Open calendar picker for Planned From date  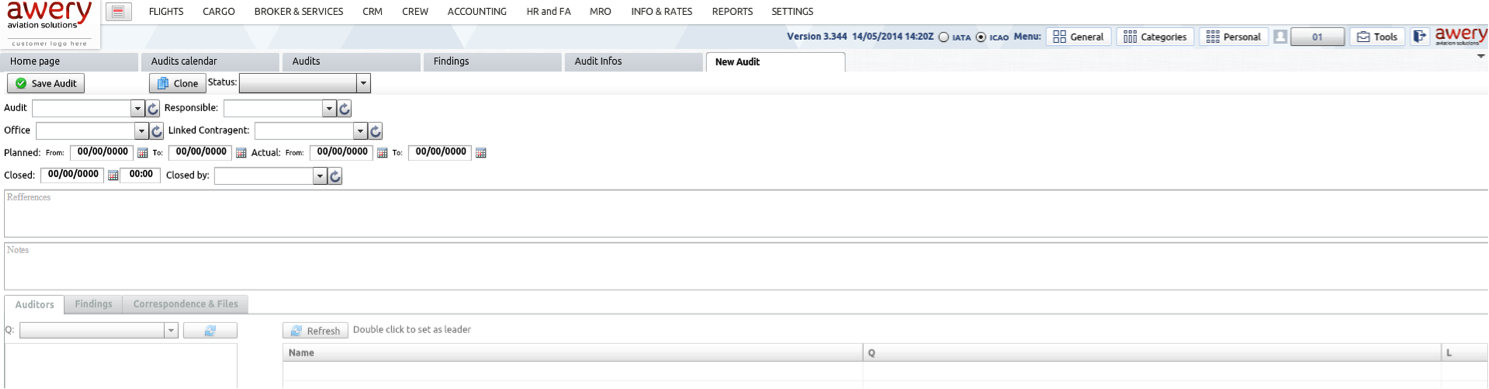point(142,153)
